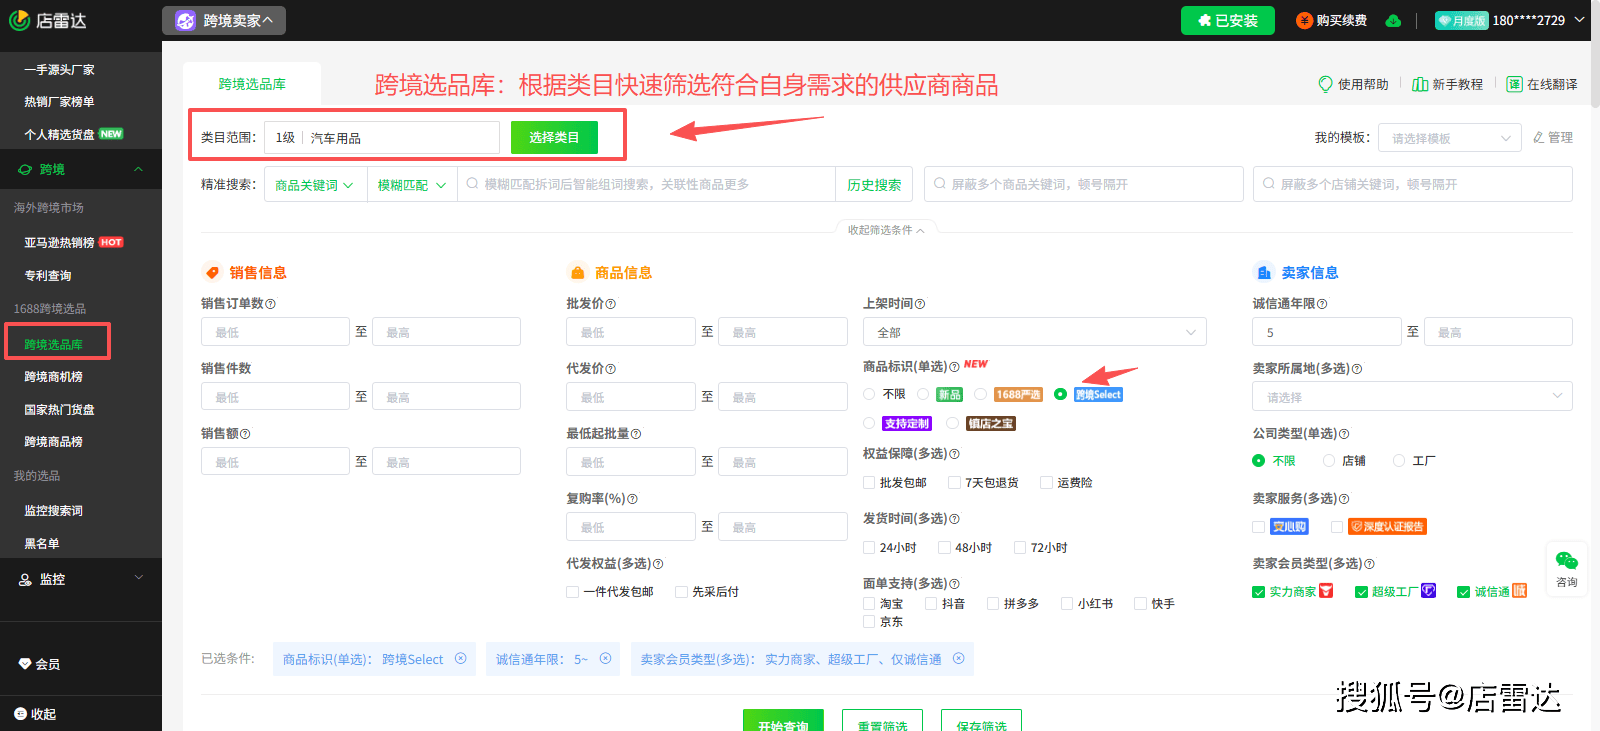
Task: Open the 跨境卖家 dropdown
Action: [x=224, y=20]
